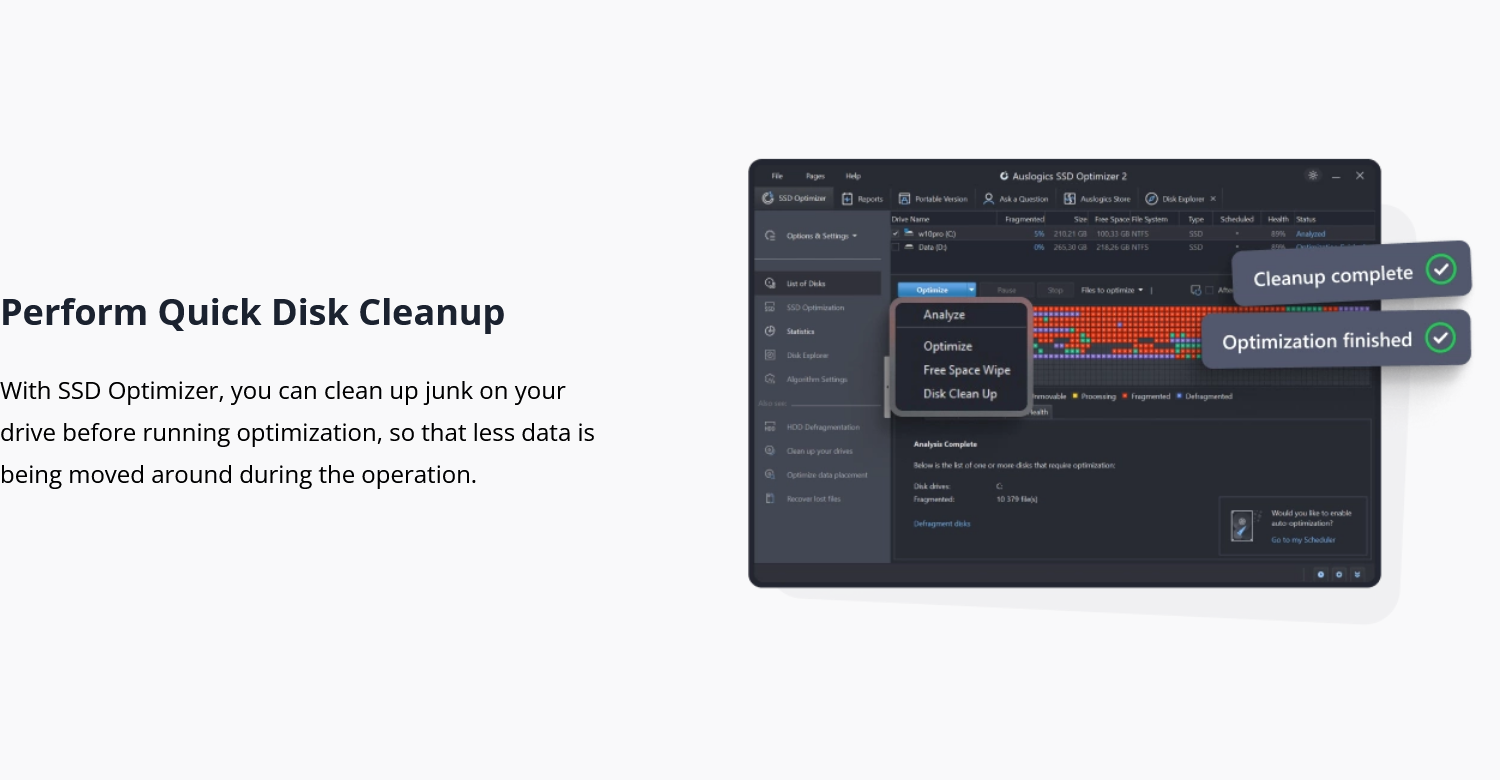The width and height of the screenshot is (1500, 780).
Task: Click the Pause button
Action: coord(1007,290)
